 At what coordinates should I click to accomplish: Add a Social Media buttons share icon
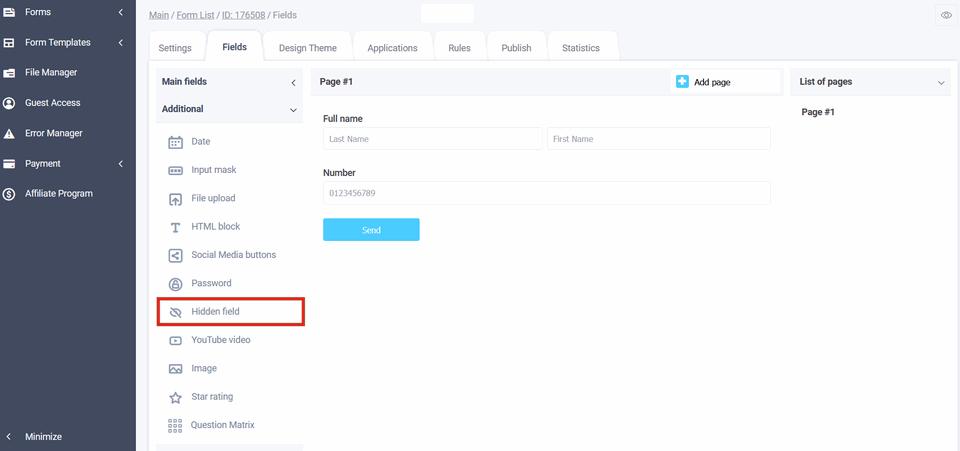click(x=175, y=255)
